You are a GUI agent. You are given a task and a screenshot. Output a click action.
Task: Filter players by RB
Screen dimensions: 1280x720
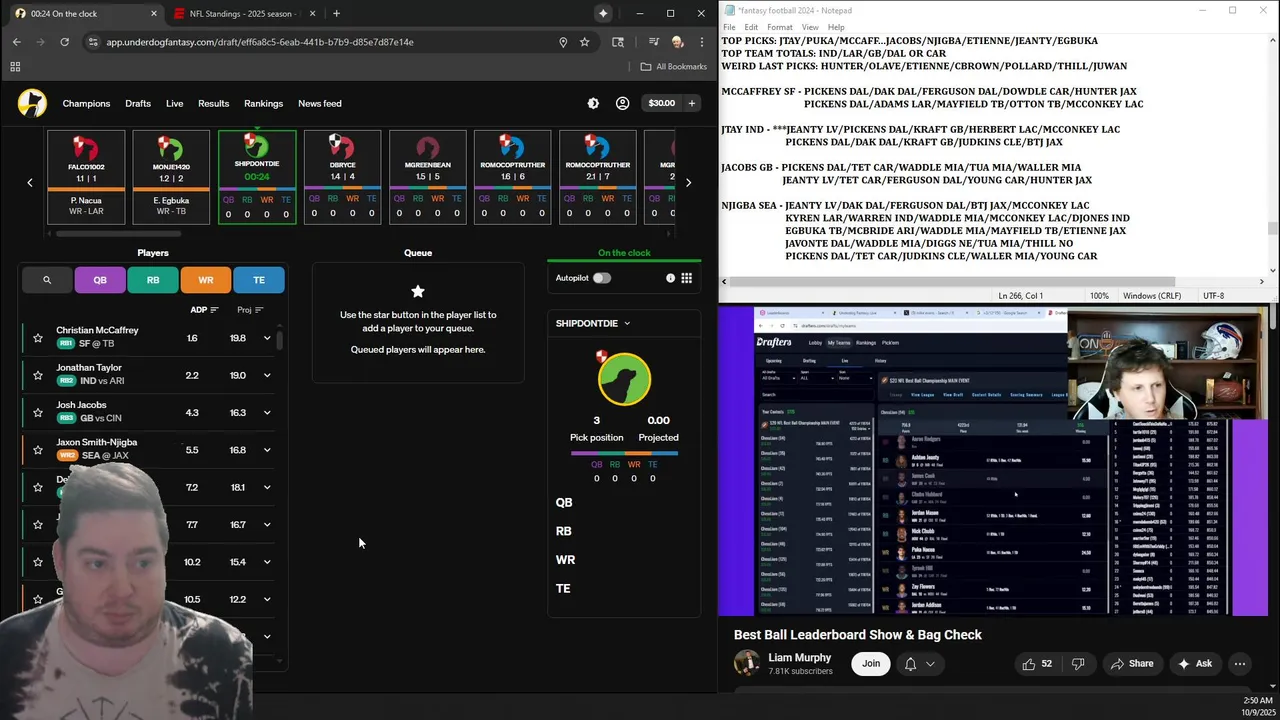[x=153, y=280]
